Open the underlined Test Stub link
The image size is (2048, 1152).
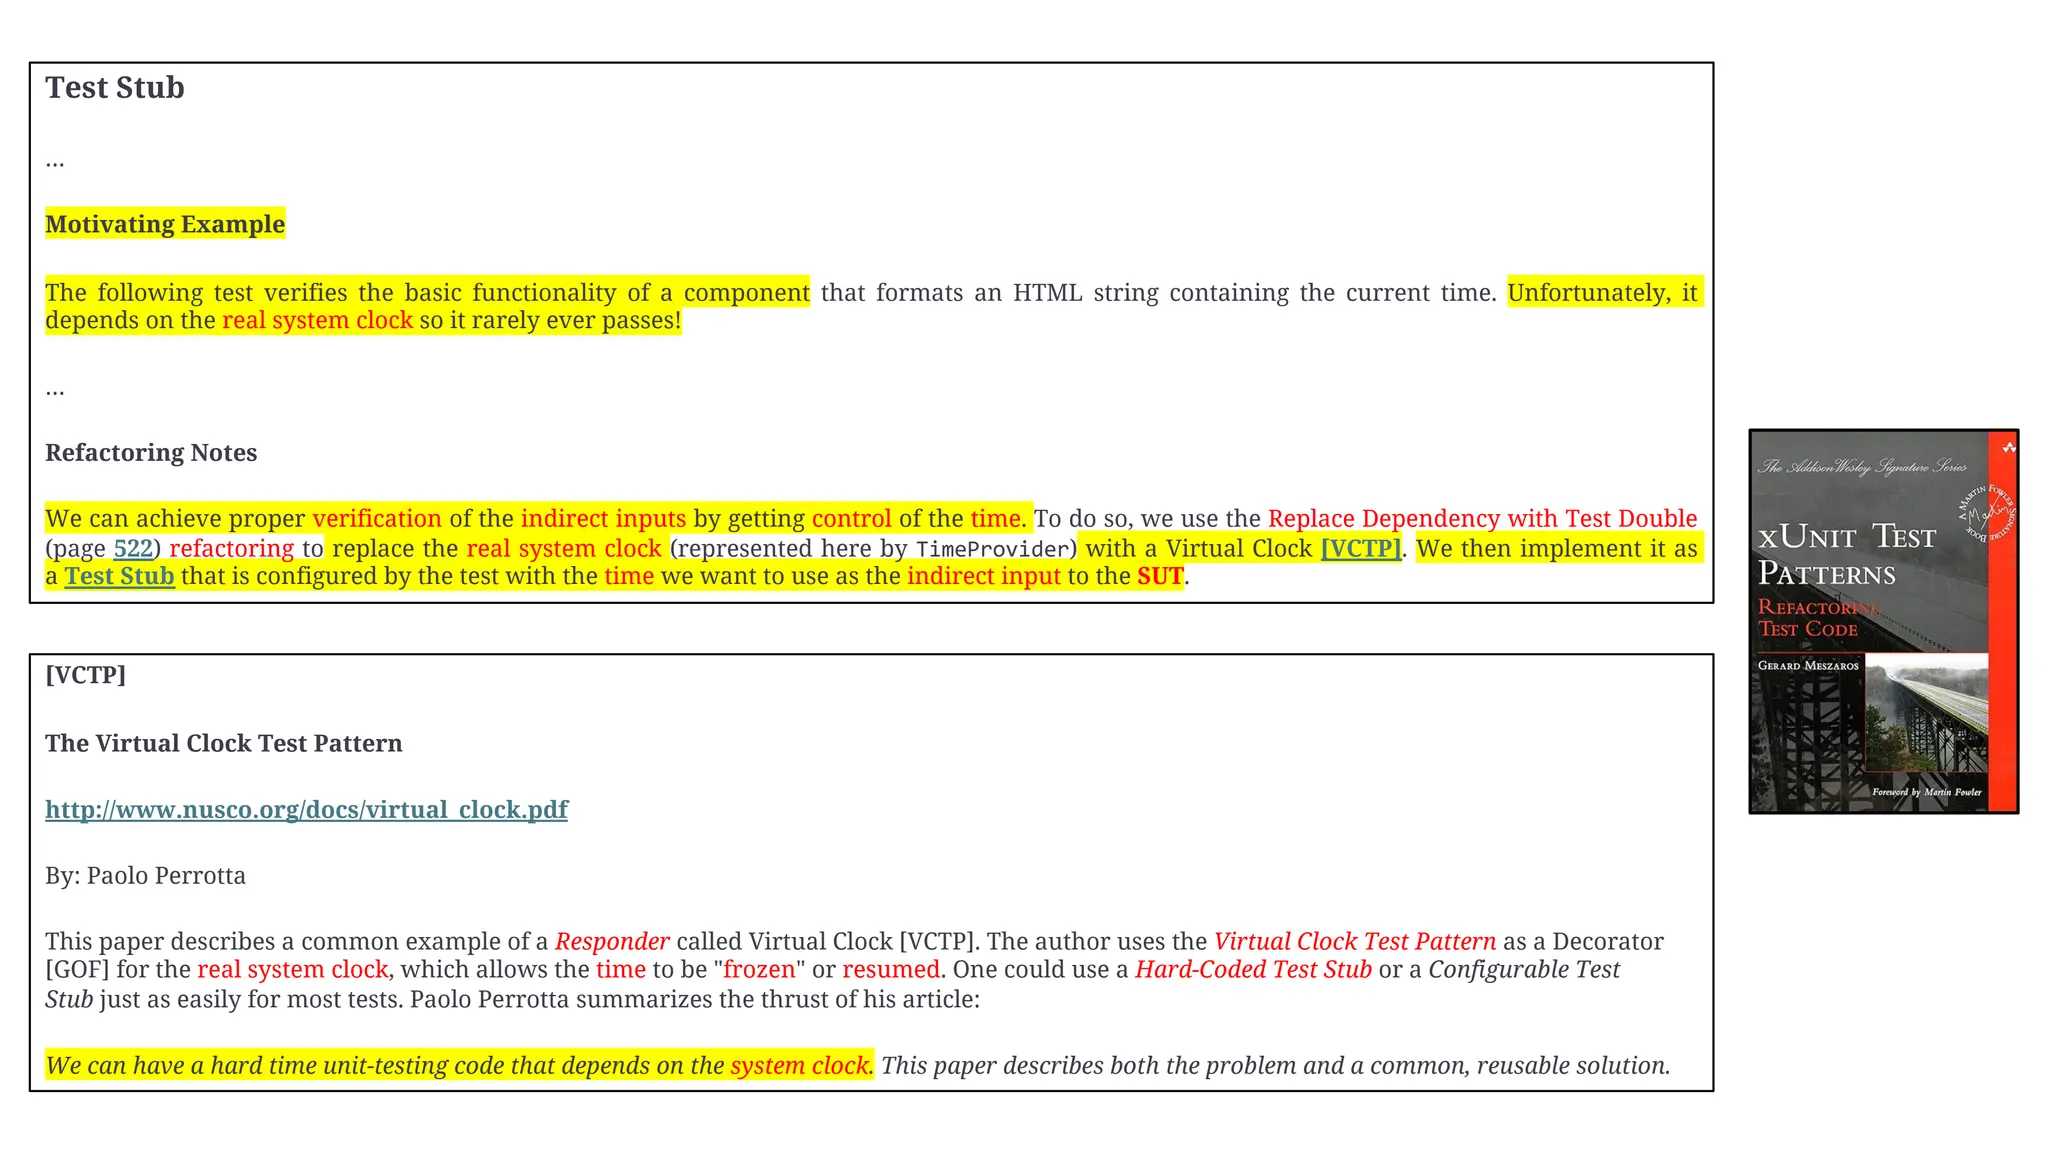(x=119, y=577)
